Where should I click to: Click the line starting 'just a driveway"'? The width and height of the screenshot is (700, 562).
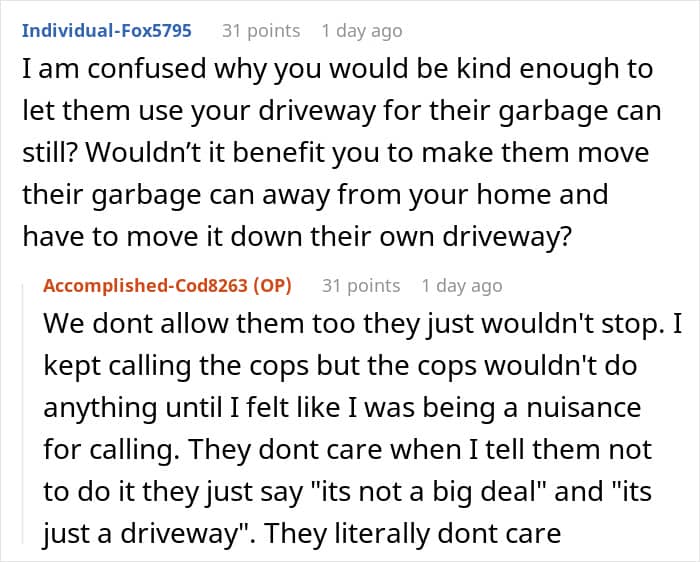pos(300,531)
